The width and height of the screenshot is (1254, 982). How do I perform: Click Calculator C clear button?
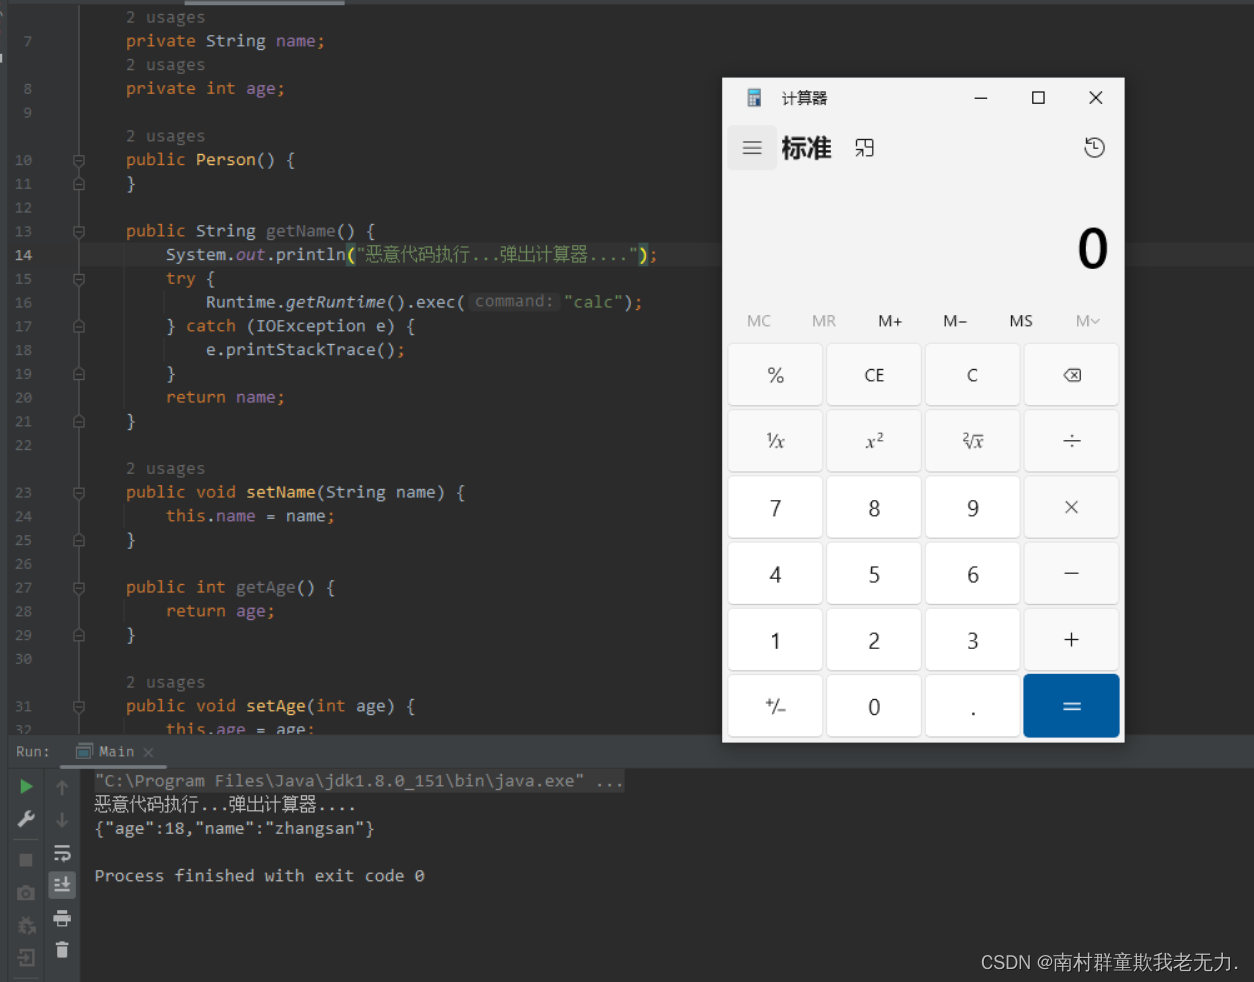point(972,375)
